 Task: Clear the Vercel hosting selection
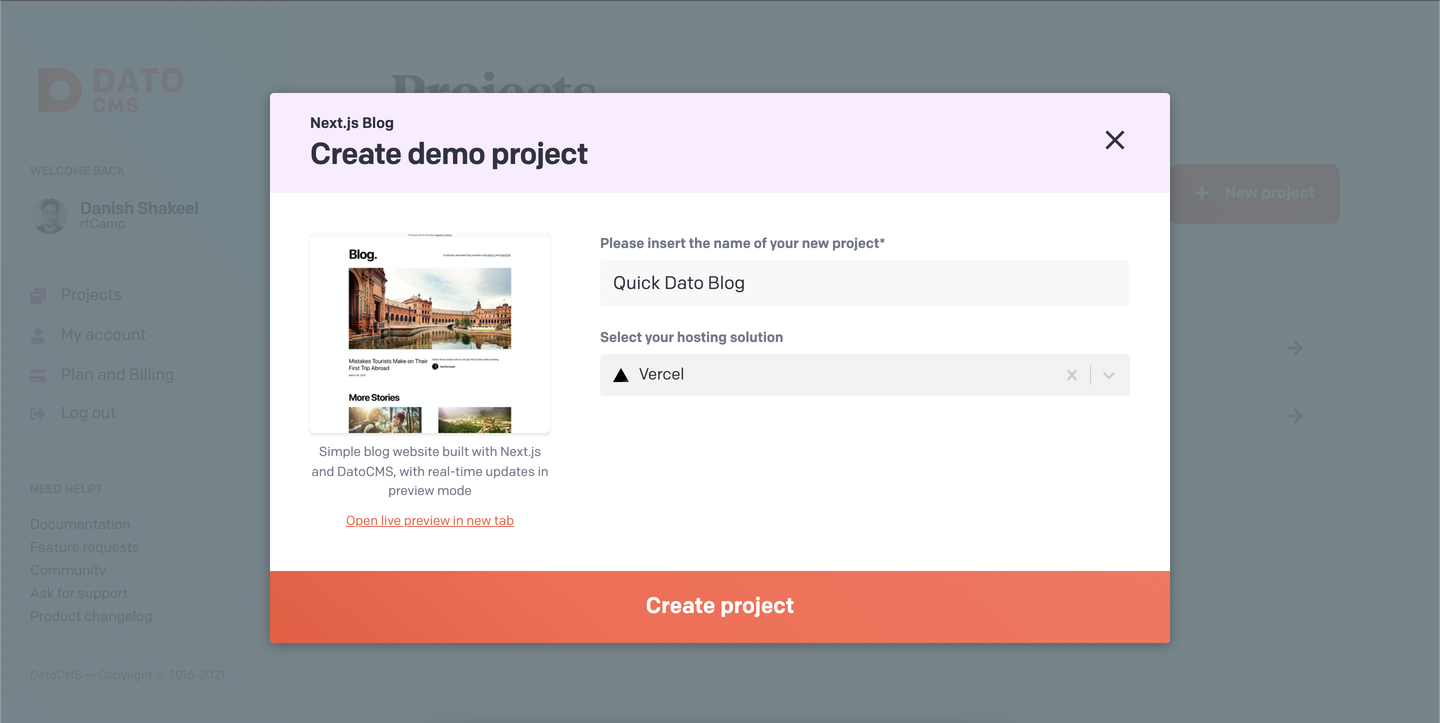click(1072, 375)
